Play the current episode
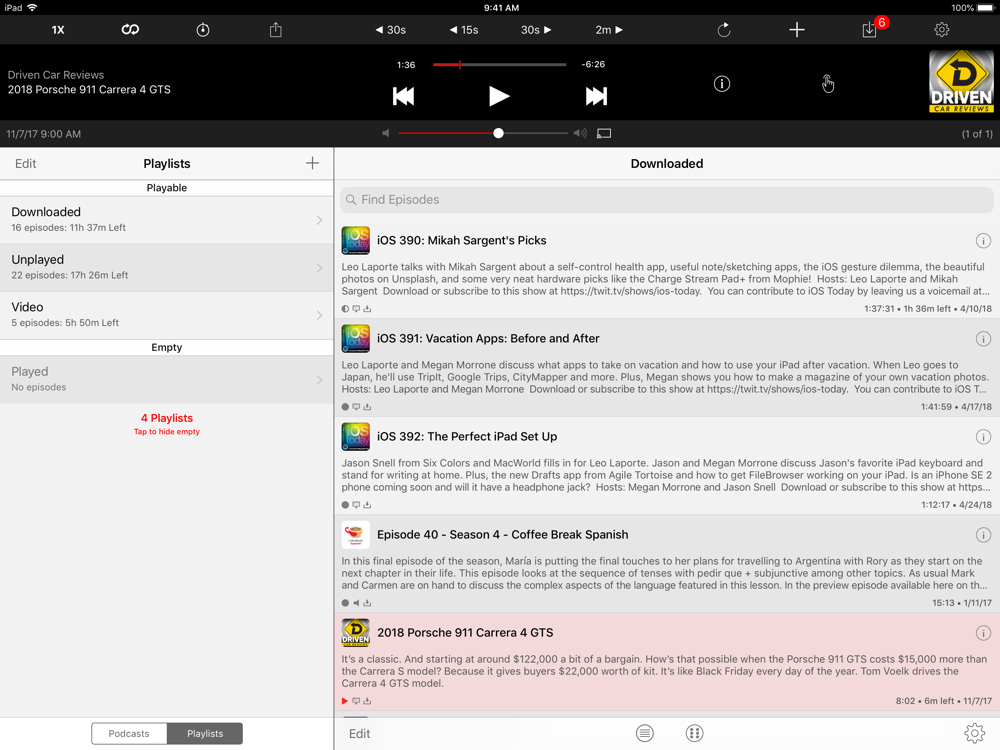The height and width of the screenshot is (750, 1000). tap(499, 96)
